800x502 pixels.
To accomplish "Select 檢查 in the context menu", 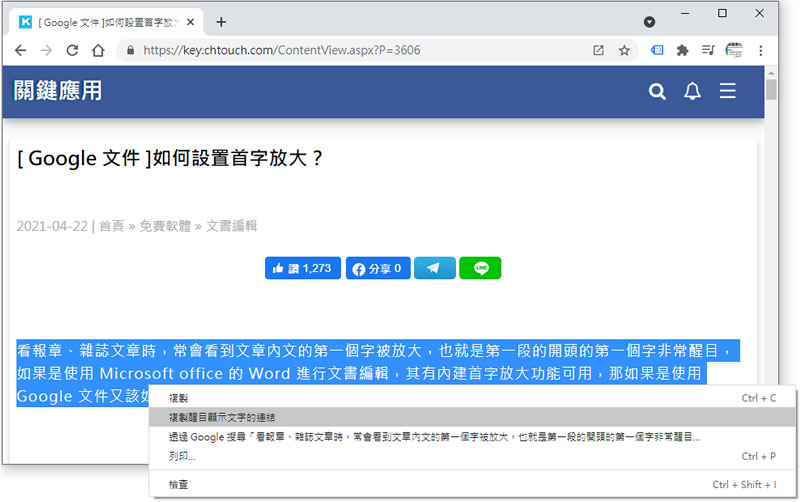I will pyautogui.click(x=472, y=485).
